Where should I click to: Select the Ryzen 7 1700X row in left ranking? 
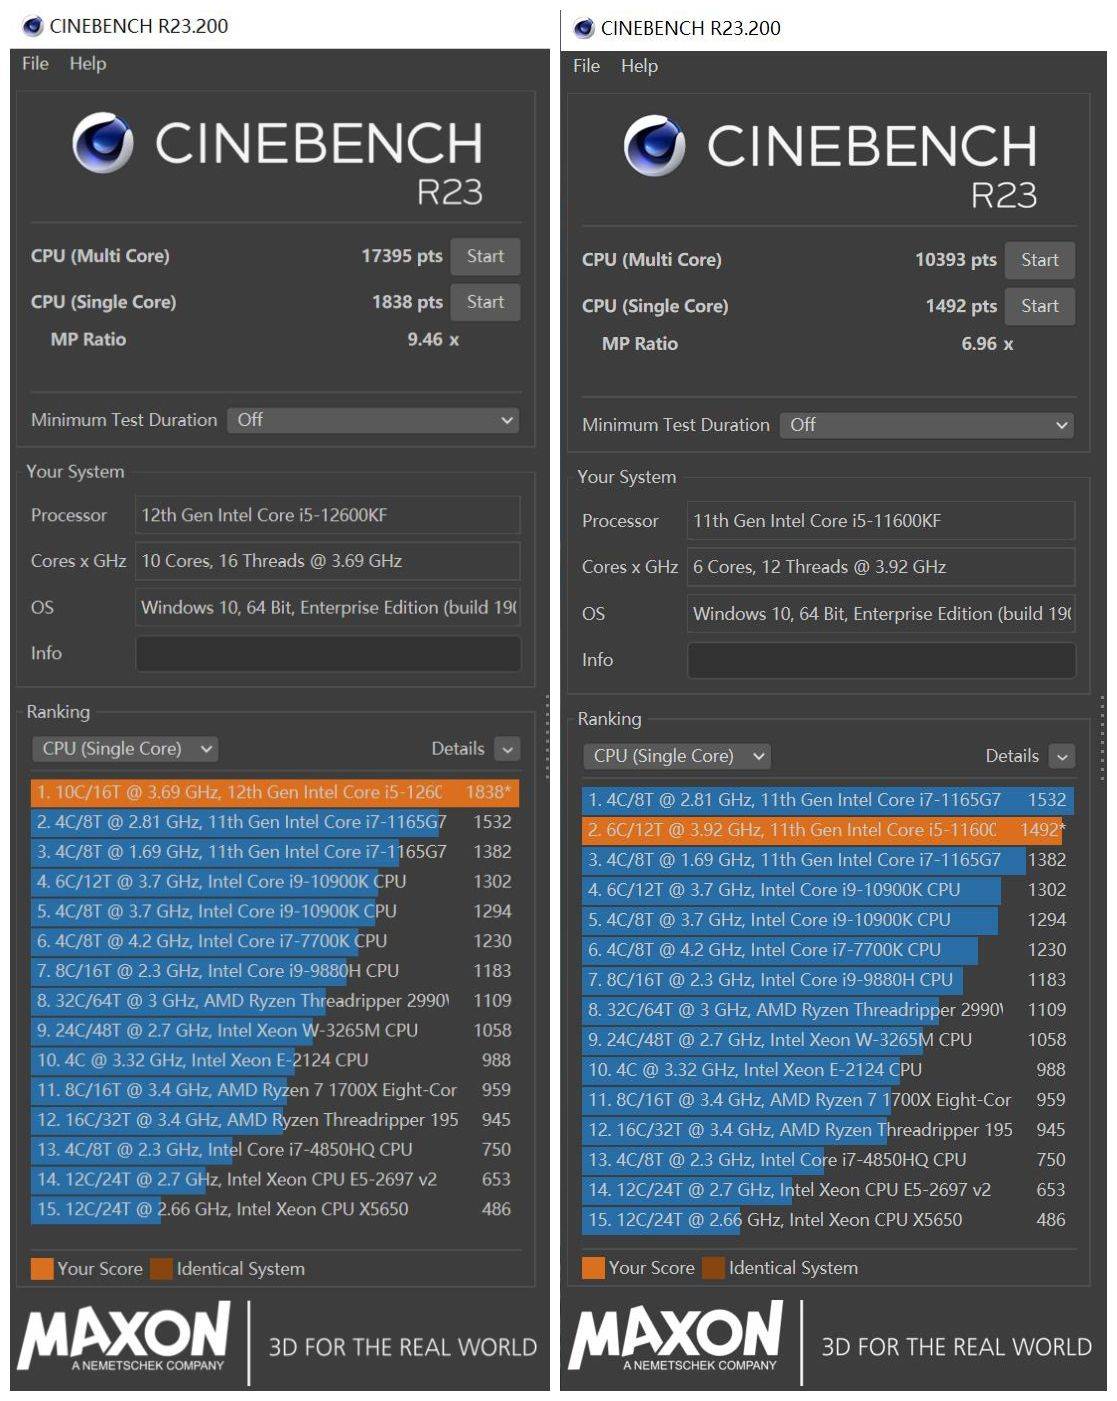pos(275,1090)
